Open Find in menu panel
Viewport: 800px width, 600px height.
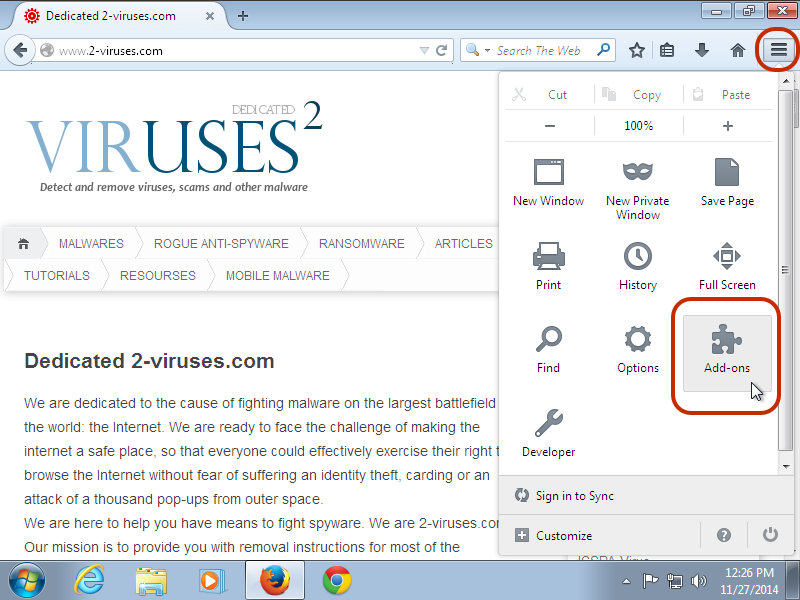pos(548,349)
